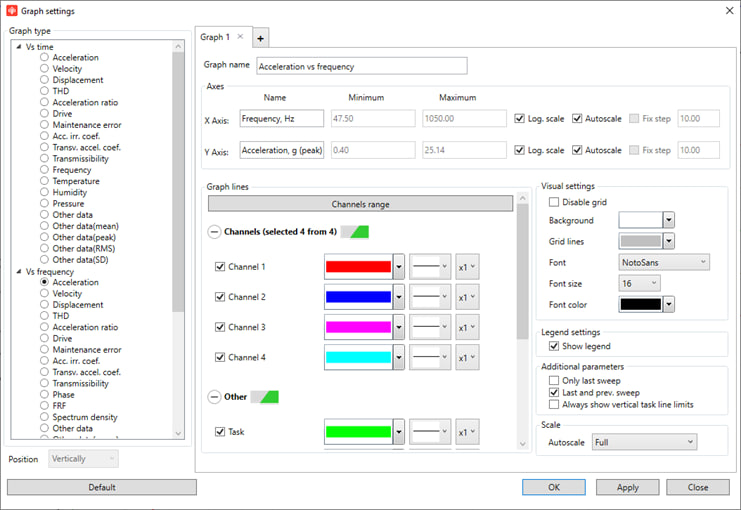741x510 pixels.
Task: Click the cyan Channel 4 color swatch
Action: [358, 357]
